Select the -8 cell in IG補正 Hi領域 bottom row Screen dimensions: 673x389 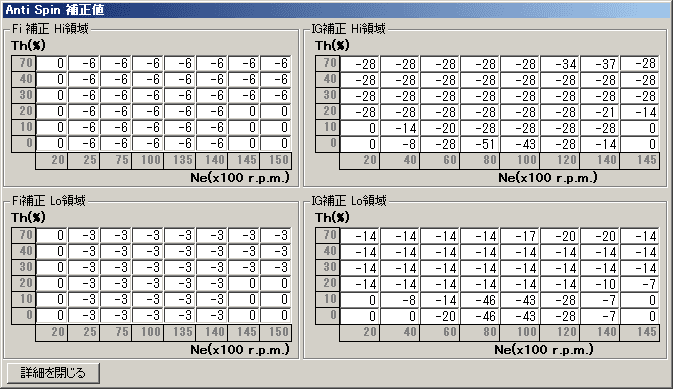tap(400, 143)
